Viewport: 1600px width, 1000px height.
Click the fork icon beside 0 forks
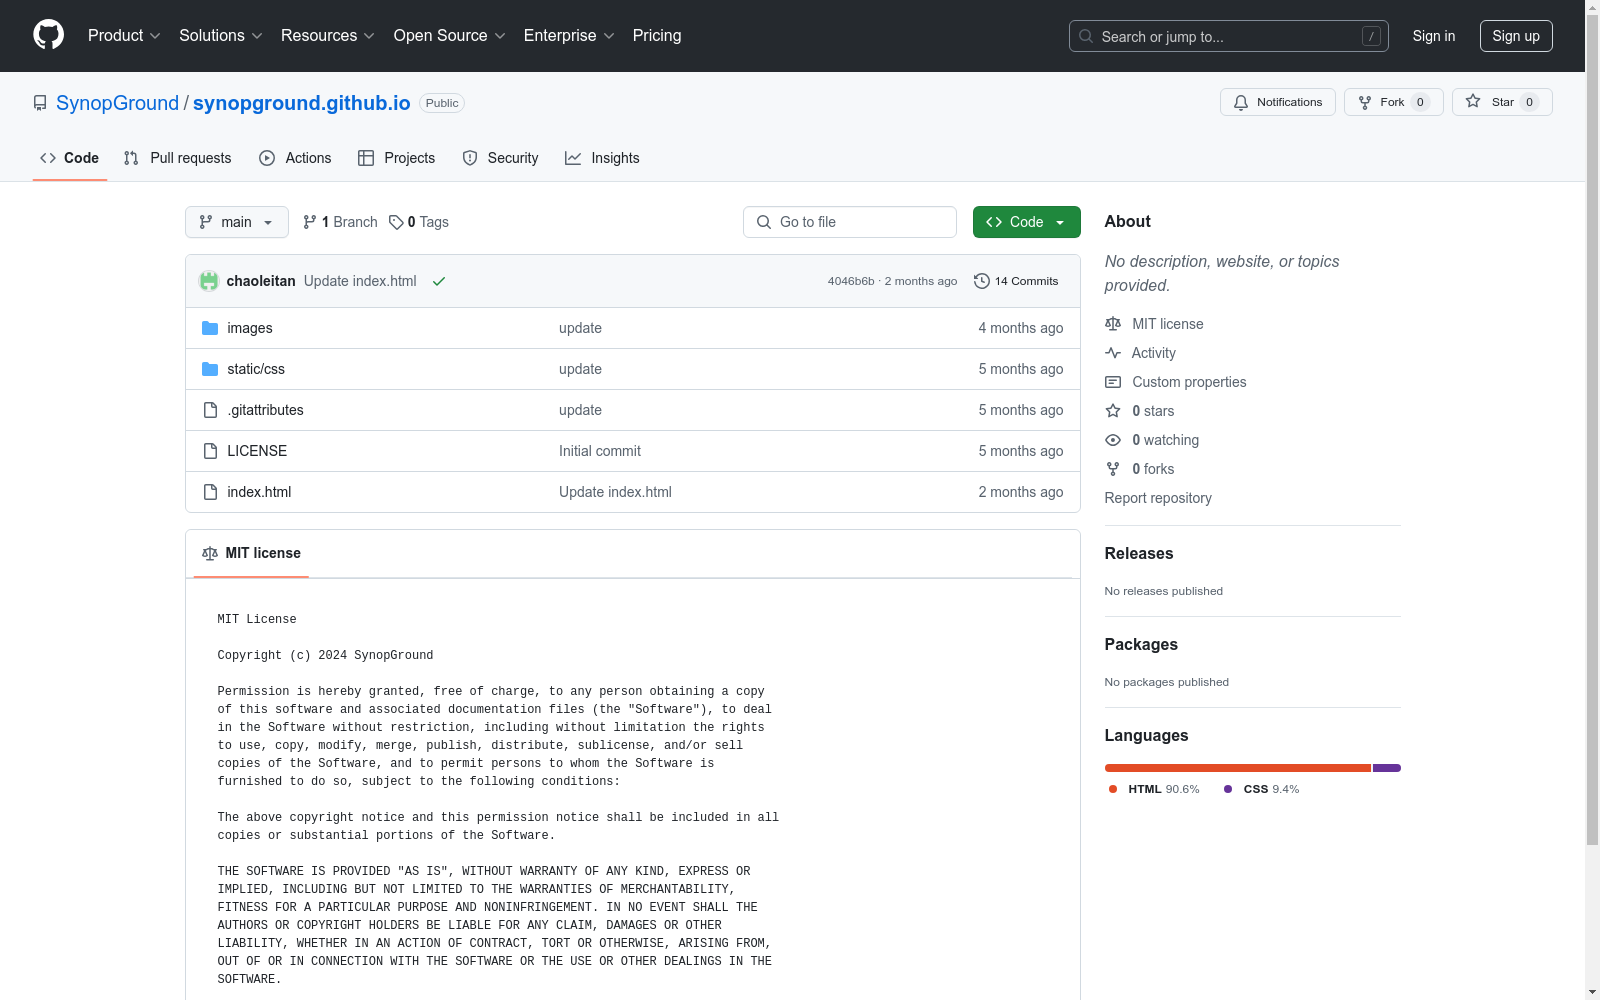(1113, 469)
